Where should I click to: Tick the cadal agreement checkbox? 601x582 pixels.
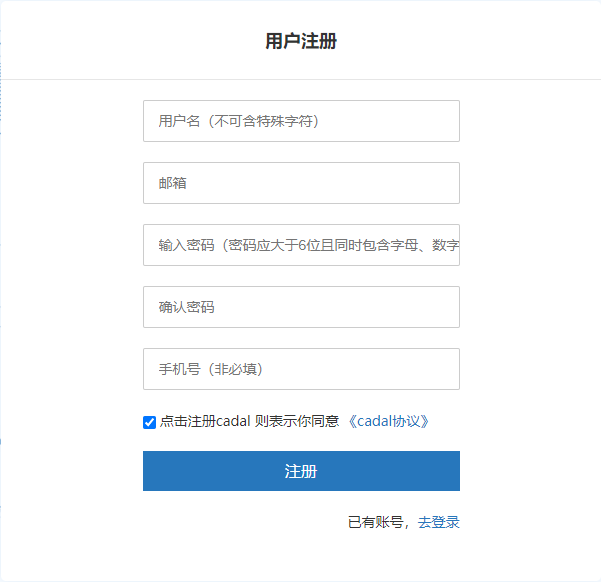point(150,422)
